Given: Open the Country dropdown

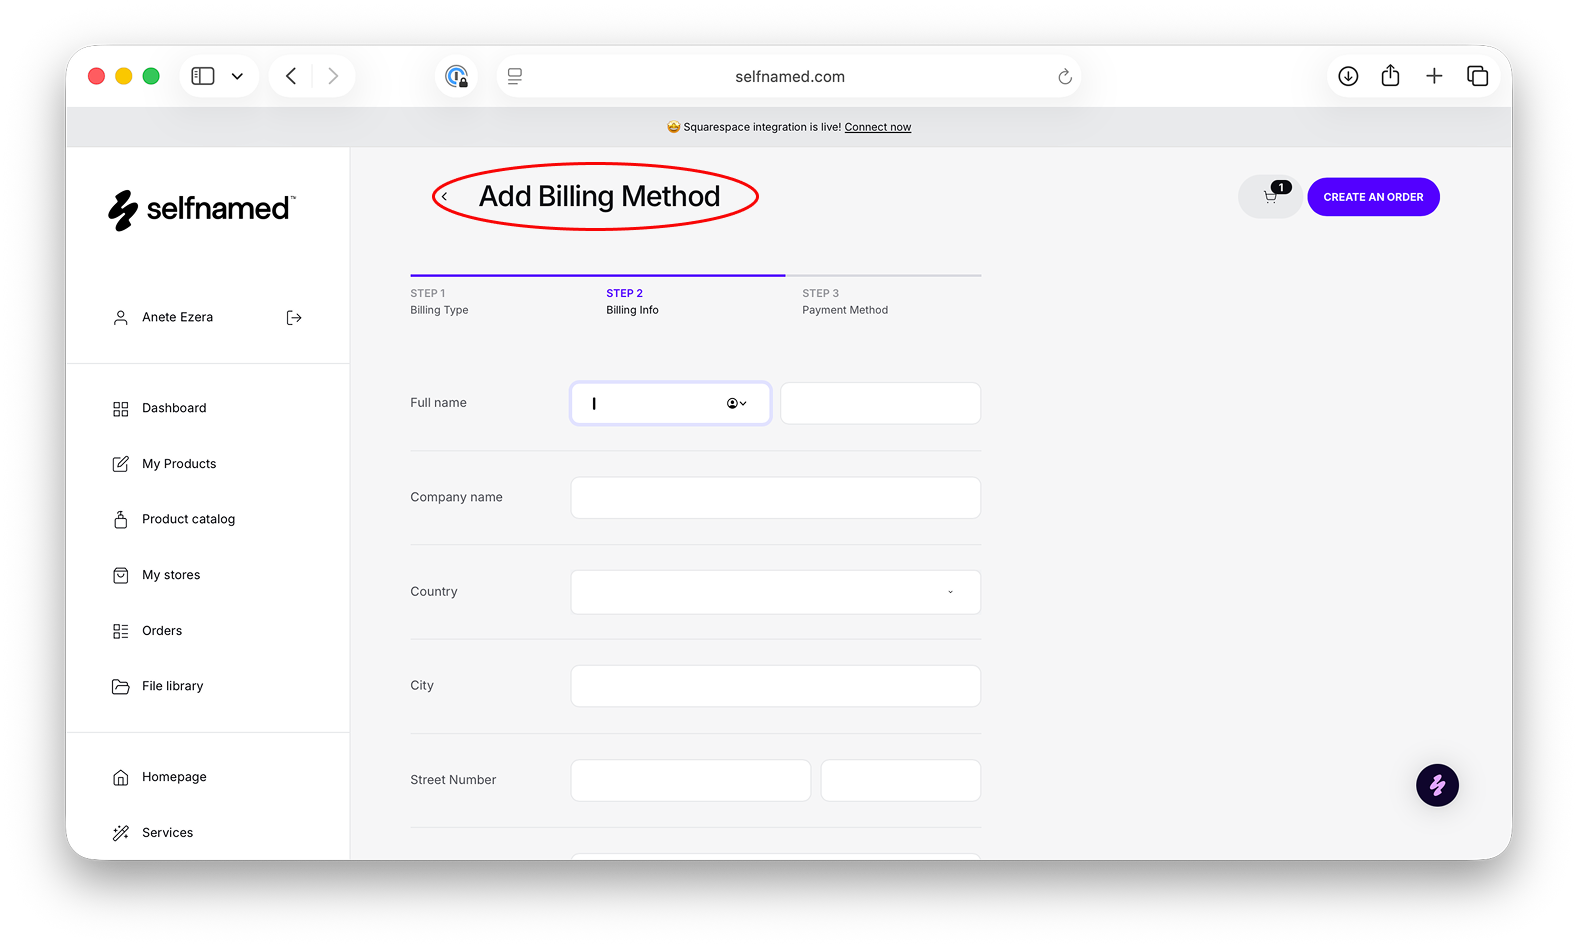Looking at the screenshot, I should tap(776, 592).
